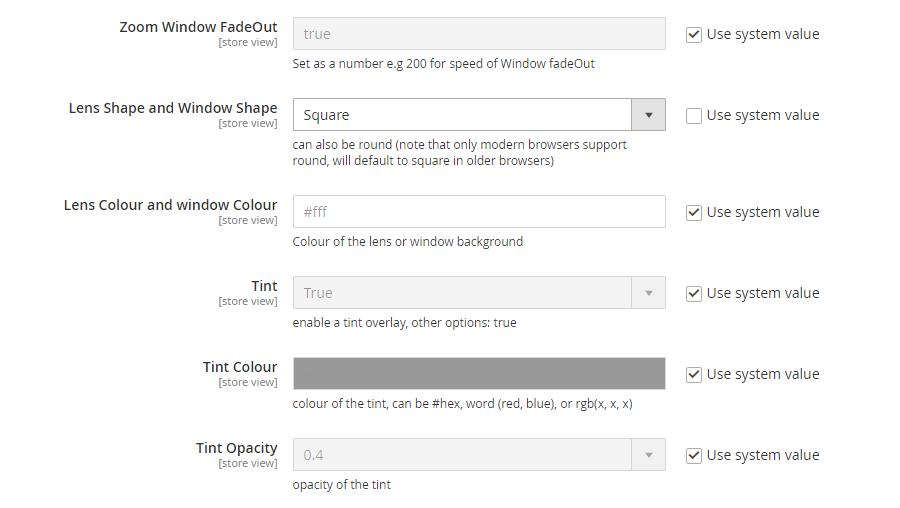Image resolution: width=900 pixels, height=508 pixels.
Task: Click the Tint Opacity dropdown arrow
Action: [x=648, y=455]
